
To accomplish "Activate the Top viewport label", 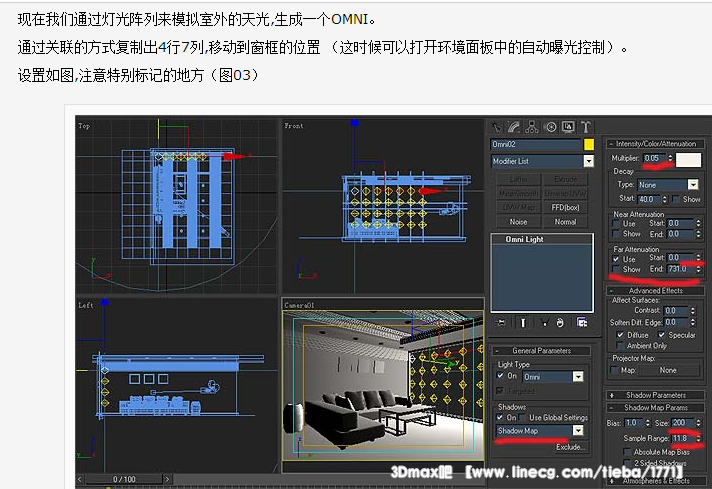I will (x=84, y=126).
